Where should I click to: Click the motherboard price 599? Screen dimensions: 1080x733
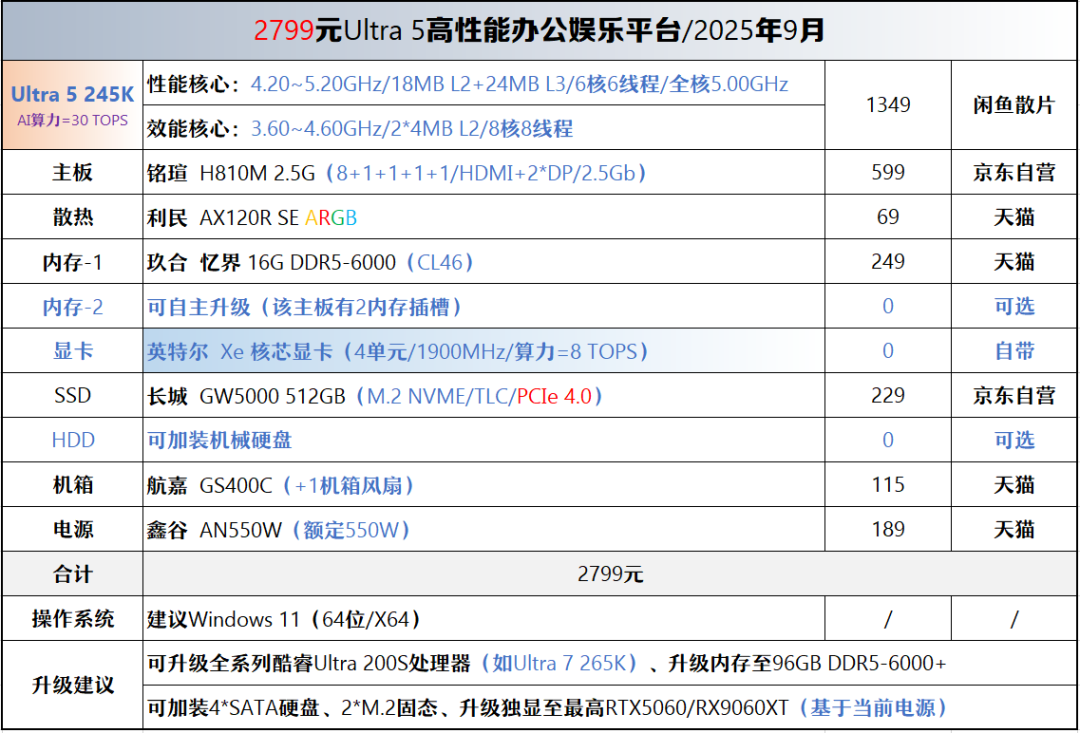point(888,173)
